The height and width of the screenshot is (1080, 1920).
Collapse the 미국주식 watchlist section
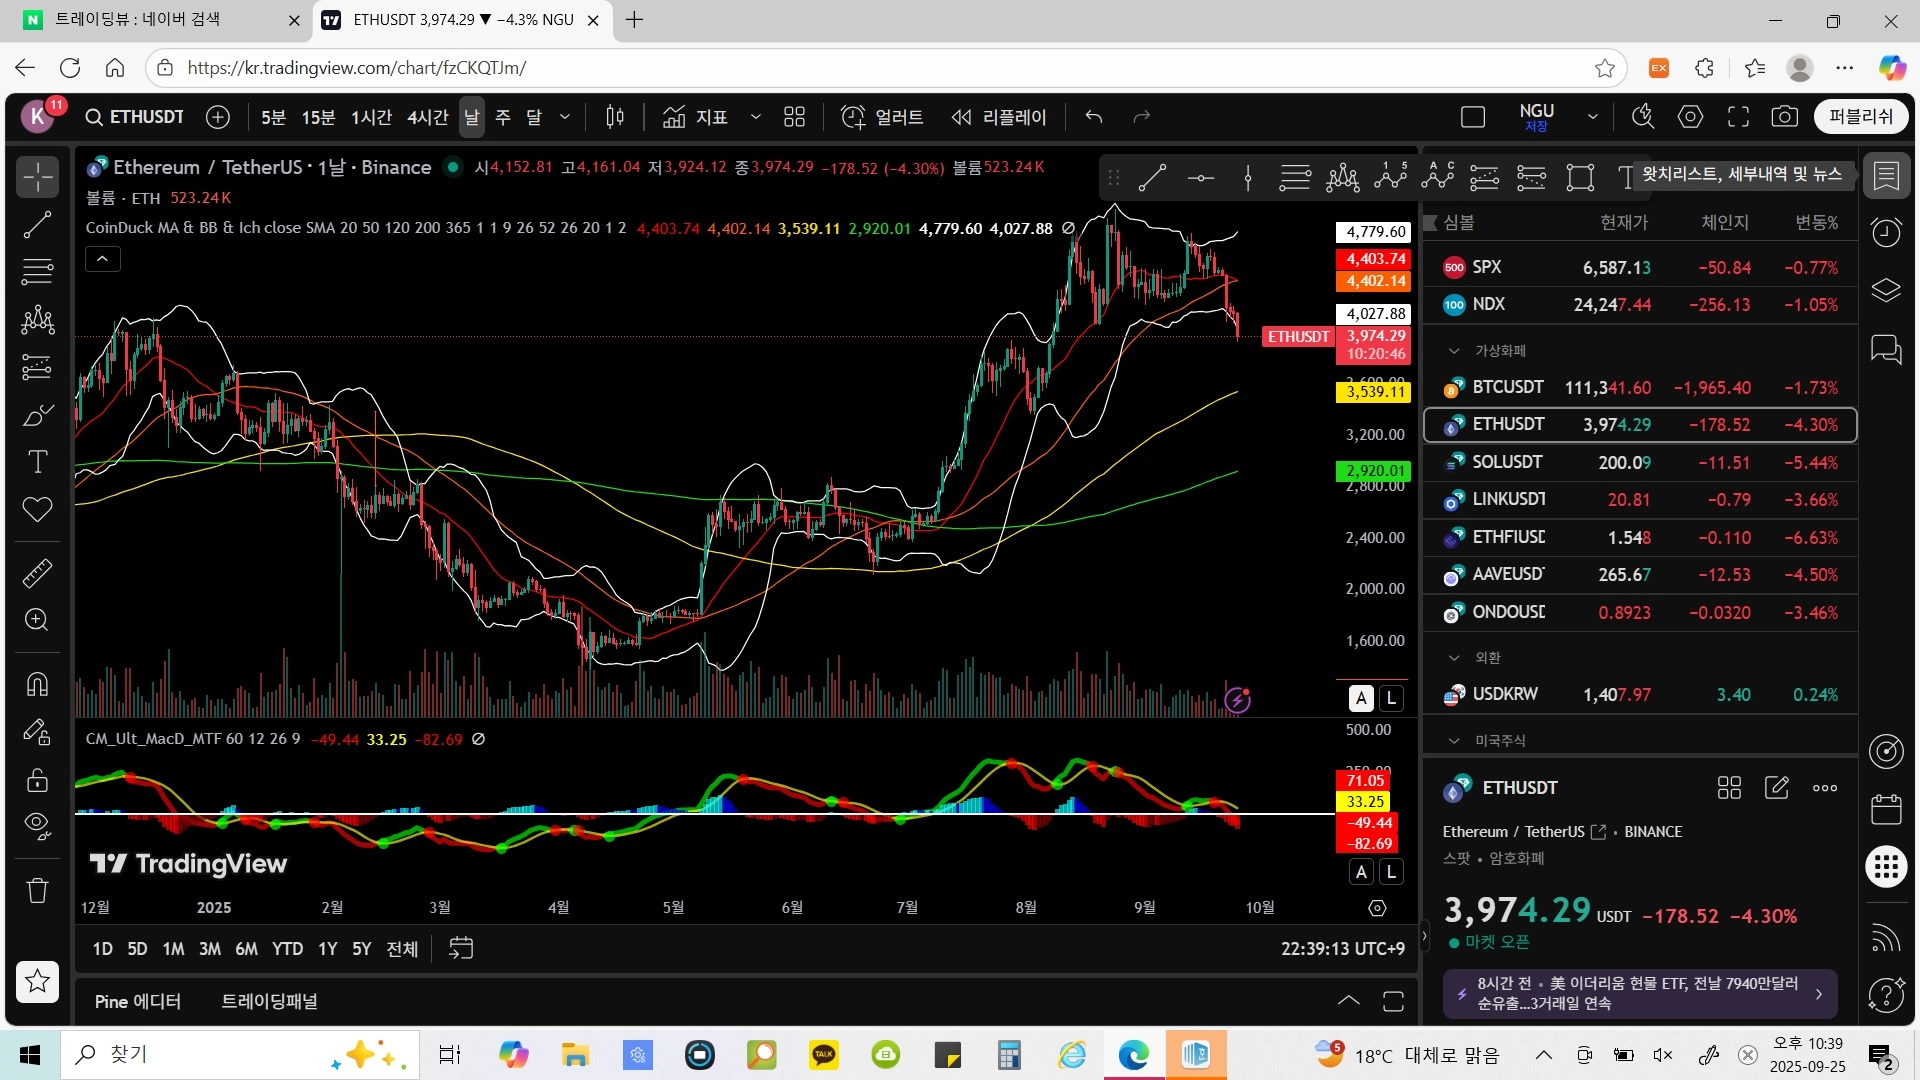click(x=1454, y=741)
